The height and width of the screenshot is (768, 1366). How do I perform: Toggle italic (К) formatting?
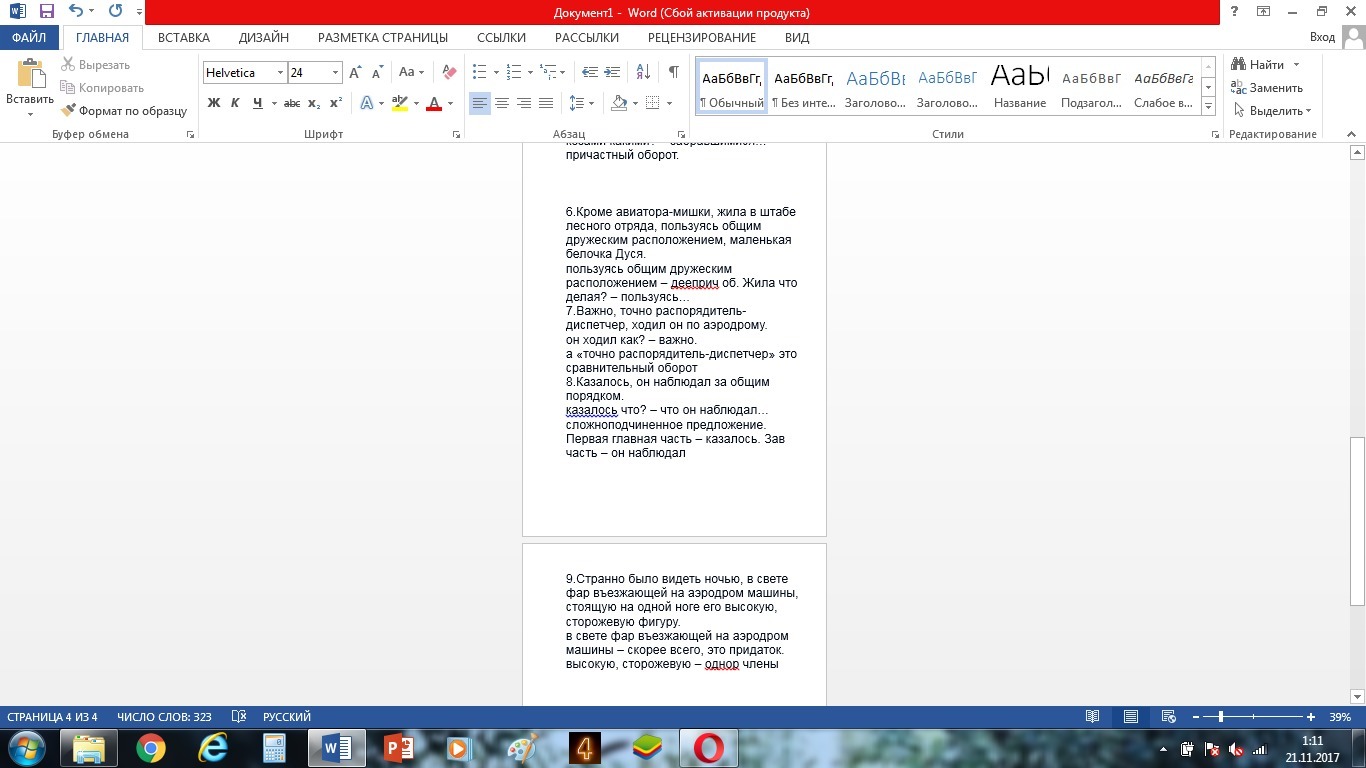click(x=235, y=103)
